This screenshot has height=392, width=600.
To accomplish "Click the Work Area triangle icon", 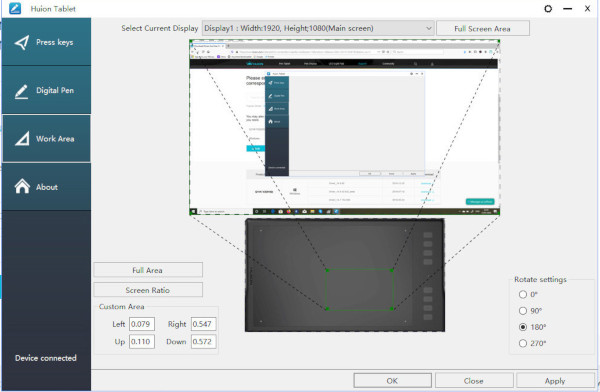I will click(22, 139).
